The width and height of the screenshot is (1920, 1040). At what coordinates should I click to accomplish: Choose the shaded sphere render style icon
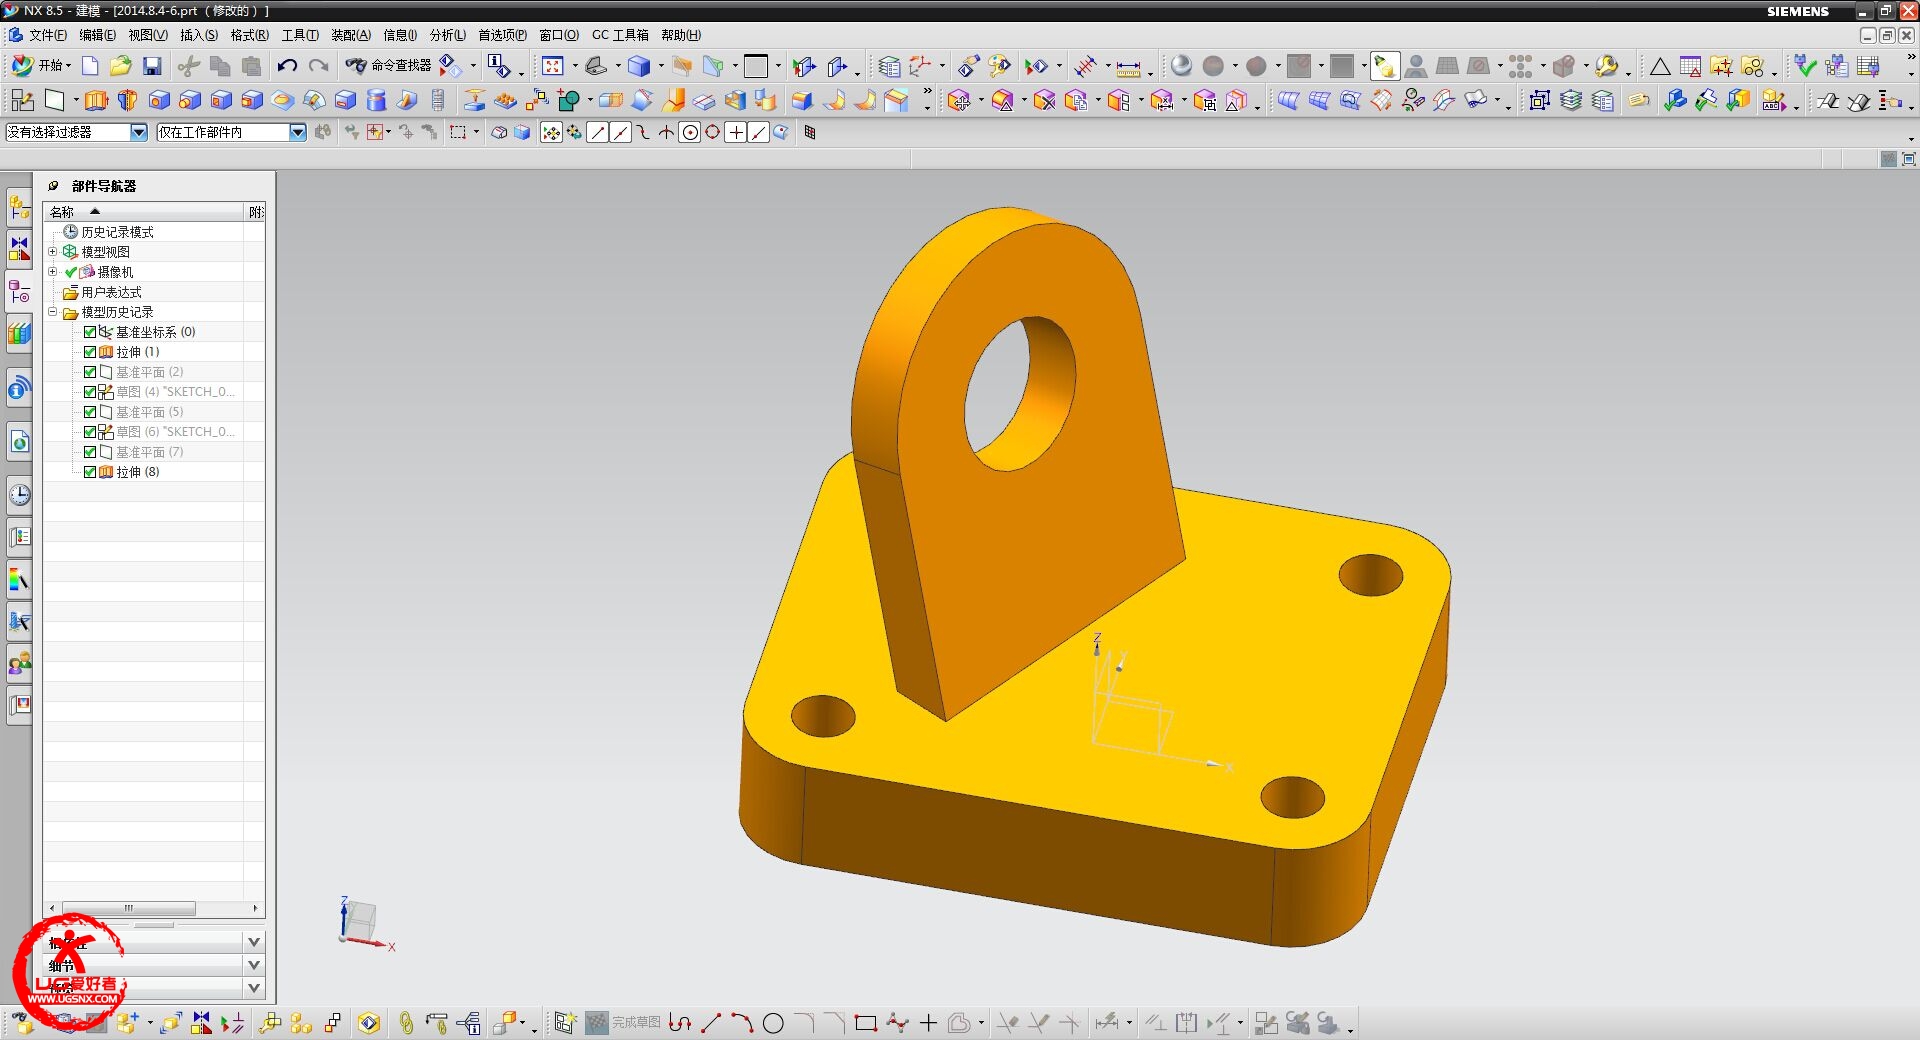click(1181, 66)
